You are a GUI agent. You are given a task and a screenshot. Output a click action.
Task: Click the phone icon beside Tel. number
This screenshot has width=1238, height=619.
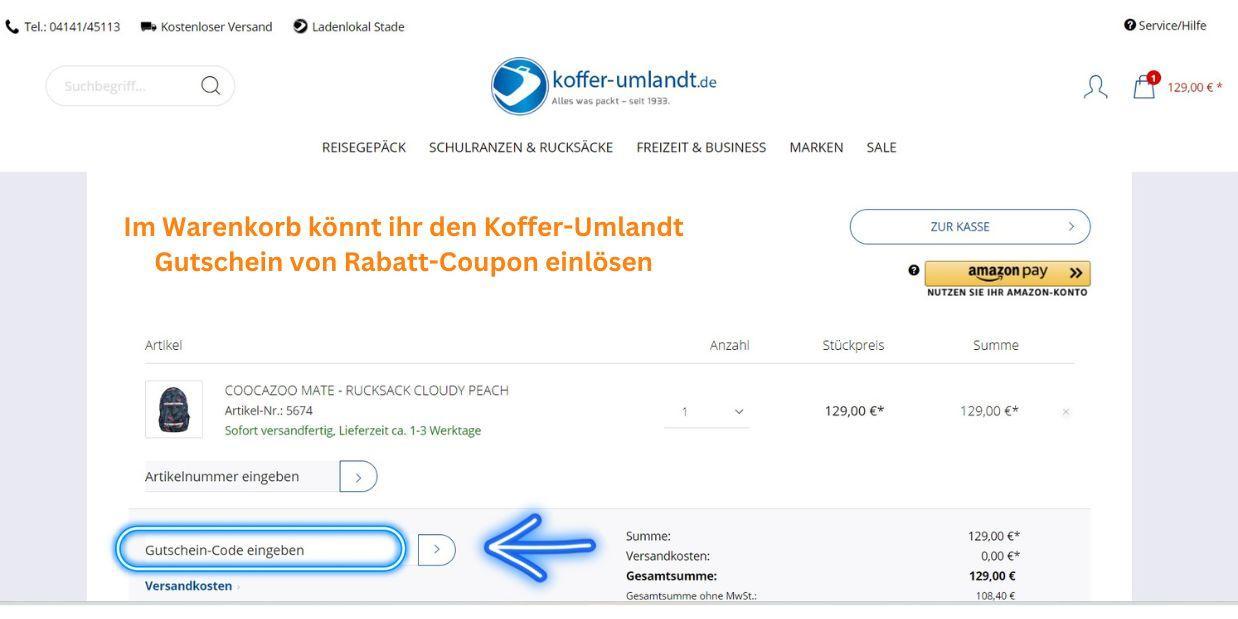(12, 27)
